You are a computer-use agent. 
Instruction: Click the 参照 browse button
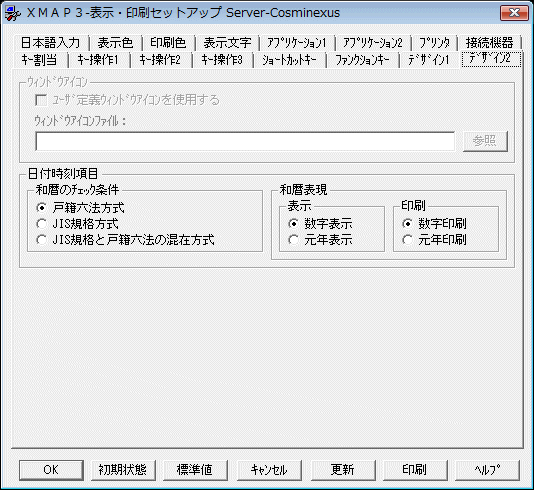click(485, 141)
